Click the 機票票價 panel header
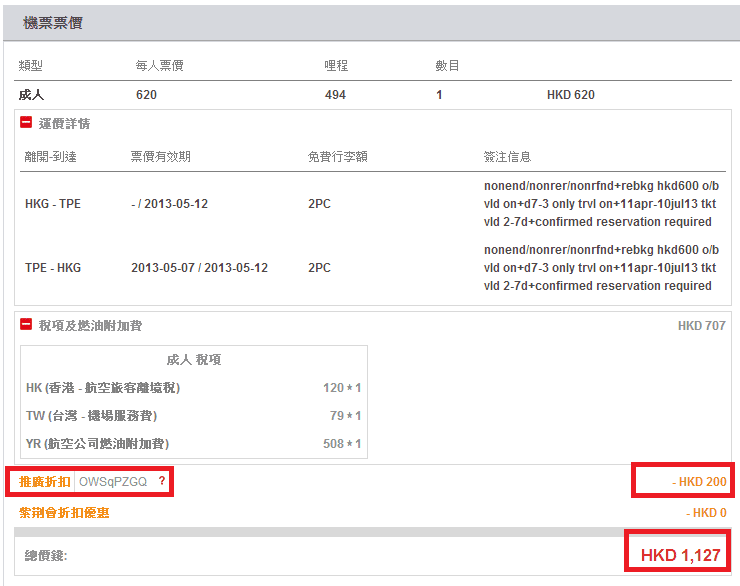Viewport: 740px width, 586px height. click(x=52, y=22)
